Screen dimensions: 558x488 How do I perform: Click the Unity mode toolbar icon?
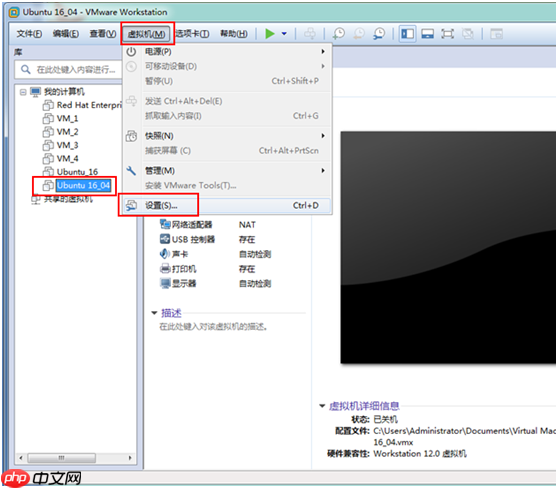tap(468, 34)
